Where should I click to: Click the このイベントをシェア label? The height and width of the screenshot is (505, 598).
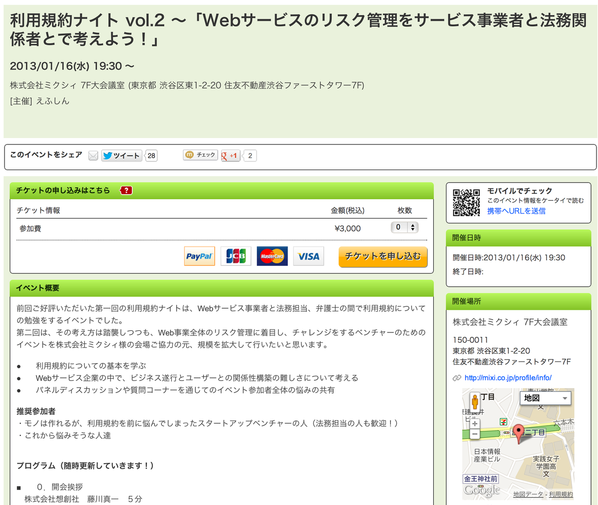click(x=46, y=154)
